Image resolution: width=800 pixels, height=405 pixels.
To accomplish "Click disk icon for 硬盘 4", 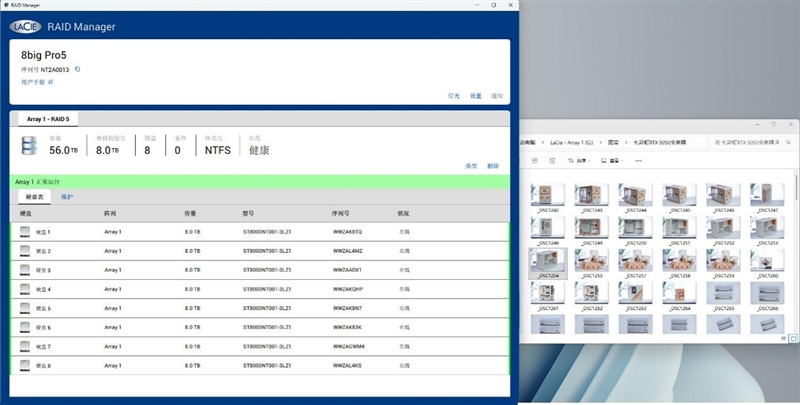I will pos(24,289).
